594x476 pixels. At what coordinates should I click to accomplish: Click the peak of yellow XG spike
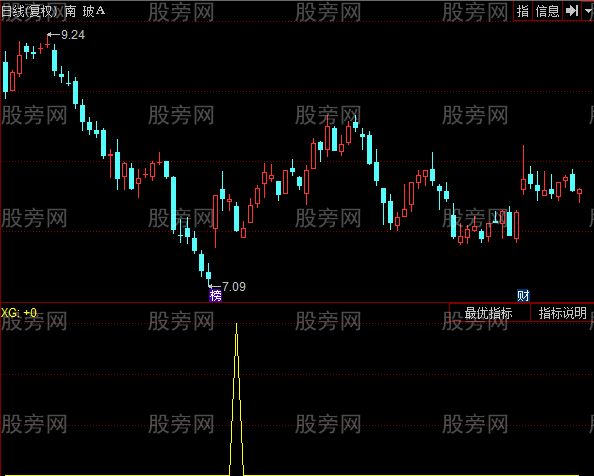(x=236, y=325)
